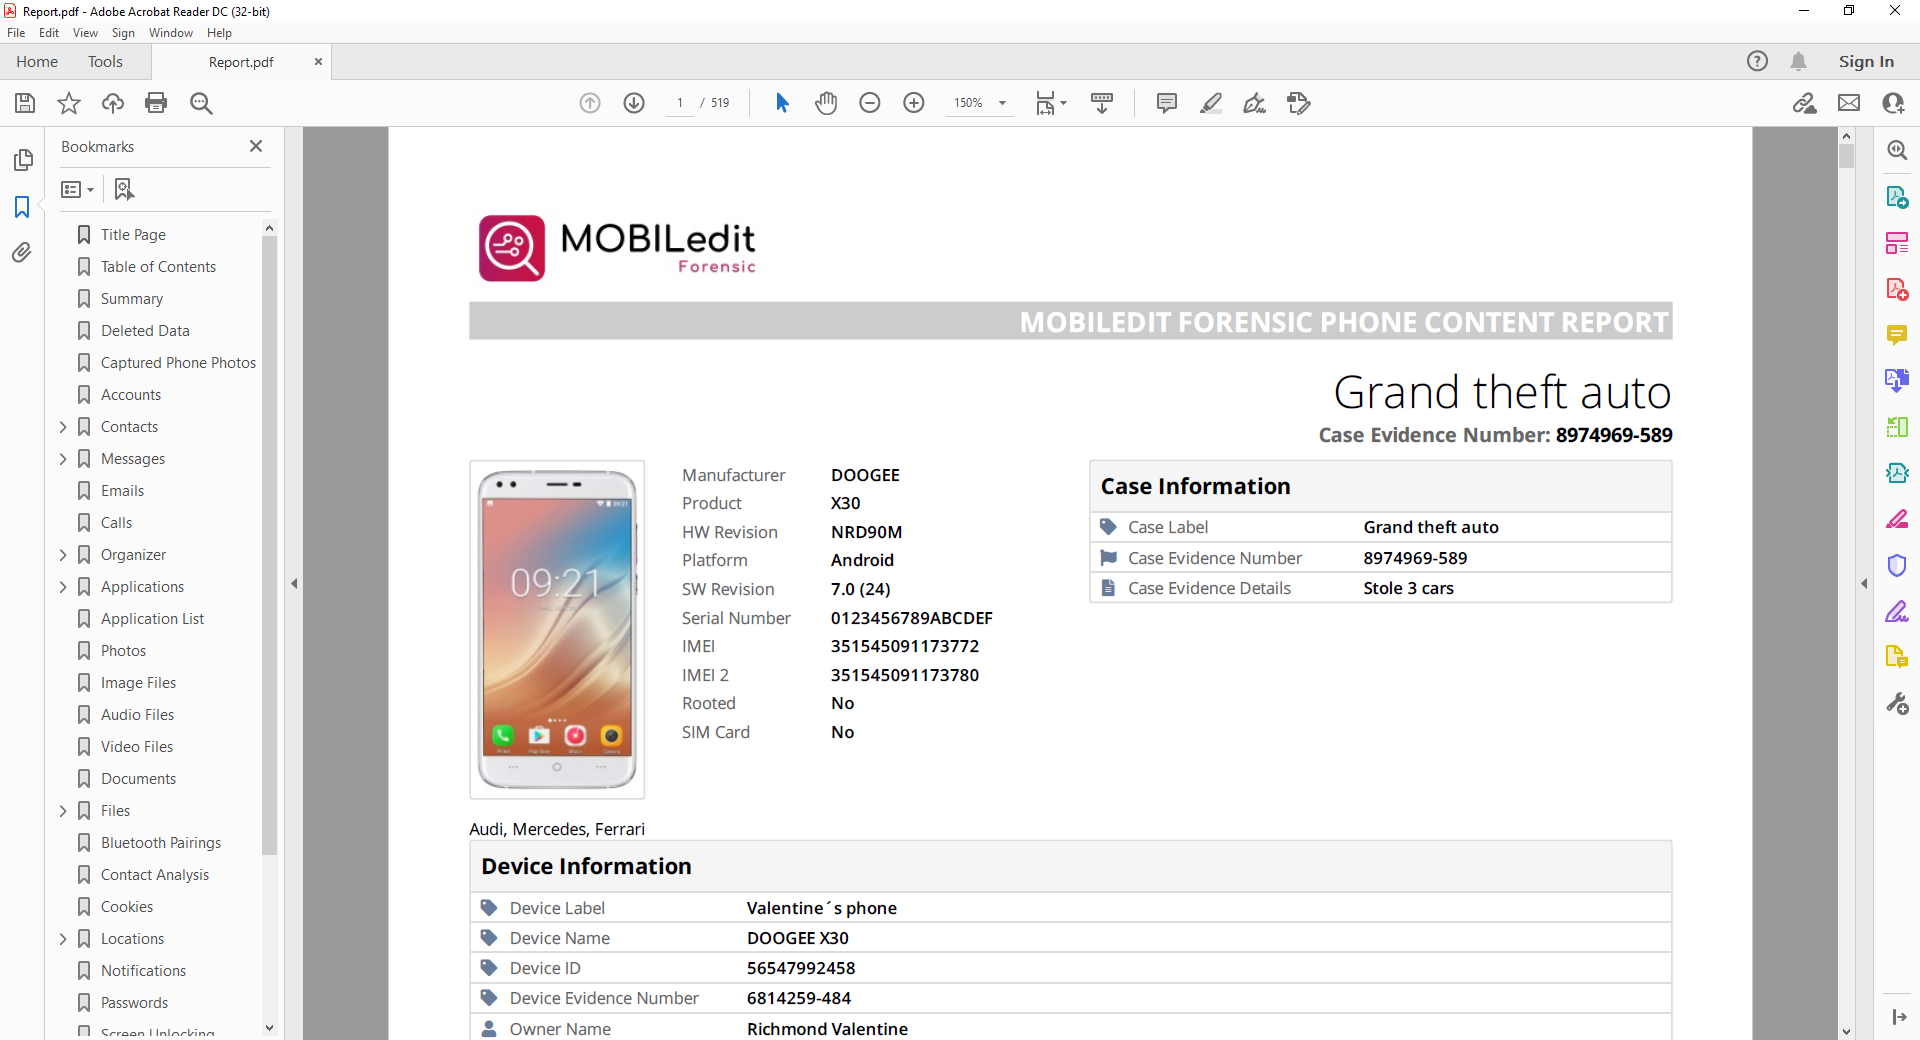Toggle the Page Thumbnails panel
Viewport: 1920px width, 1040px height.
point(22,160)
